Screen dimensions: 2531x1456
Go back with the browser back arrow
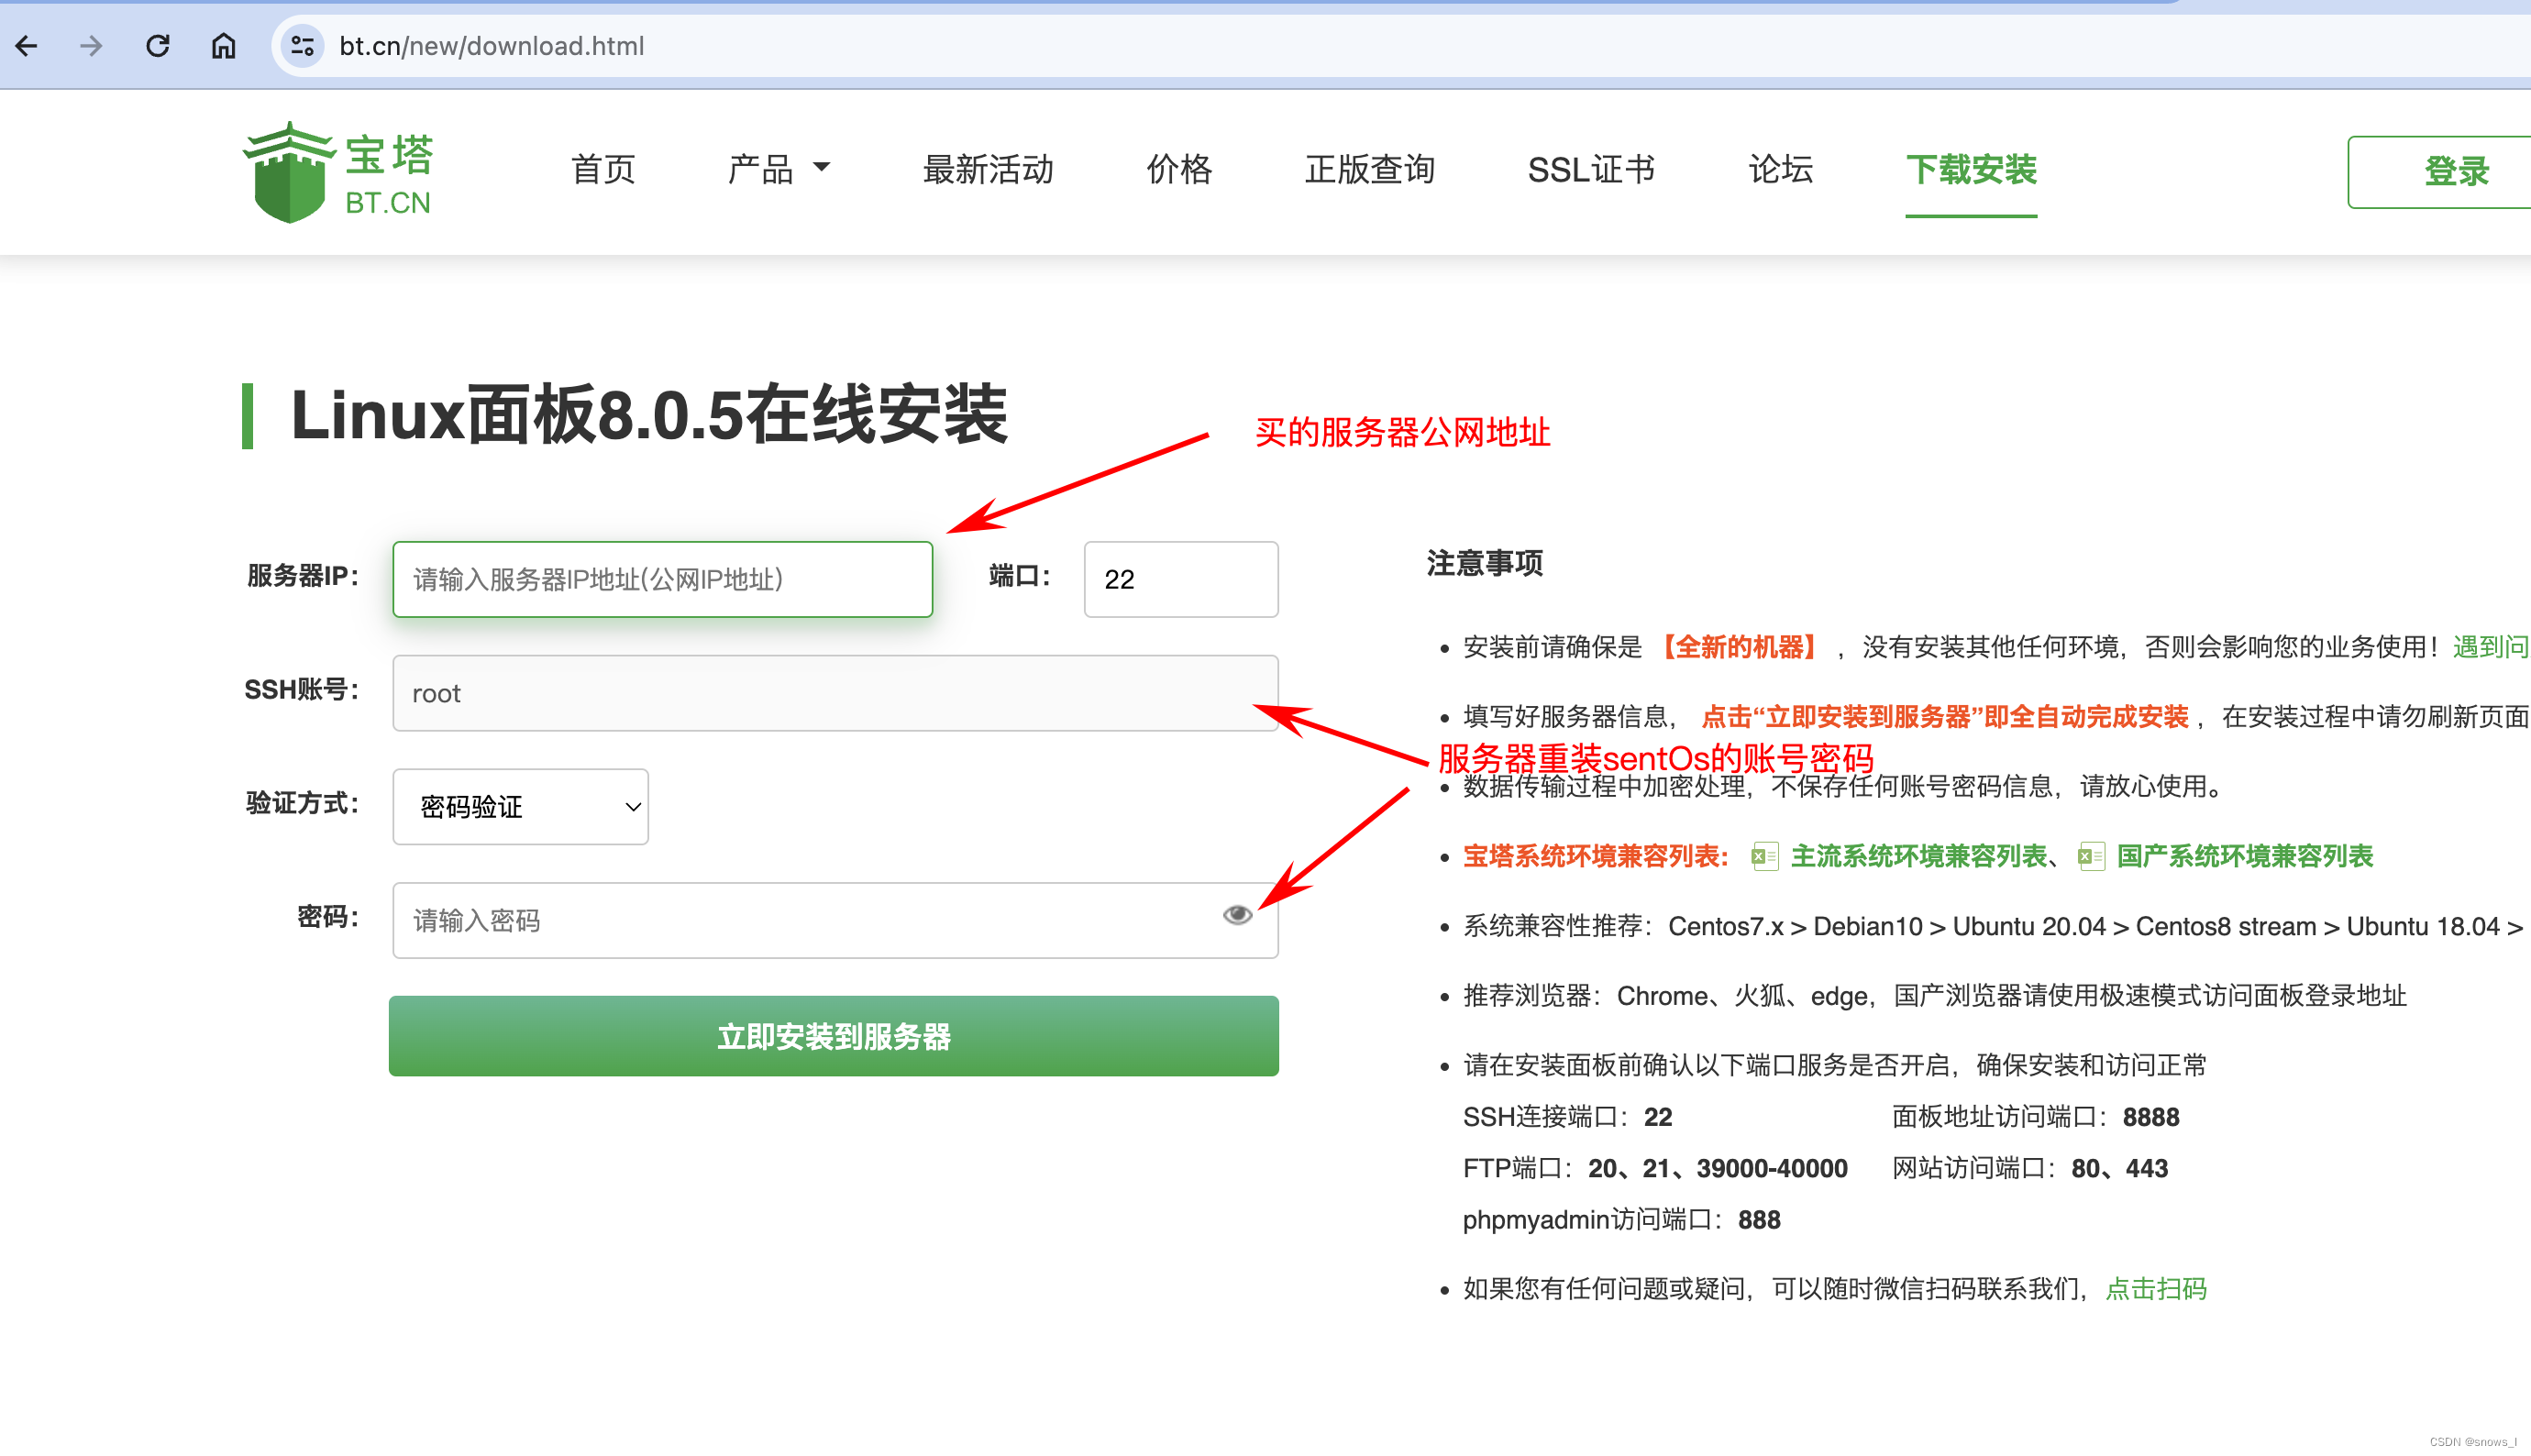coord(27,46)
